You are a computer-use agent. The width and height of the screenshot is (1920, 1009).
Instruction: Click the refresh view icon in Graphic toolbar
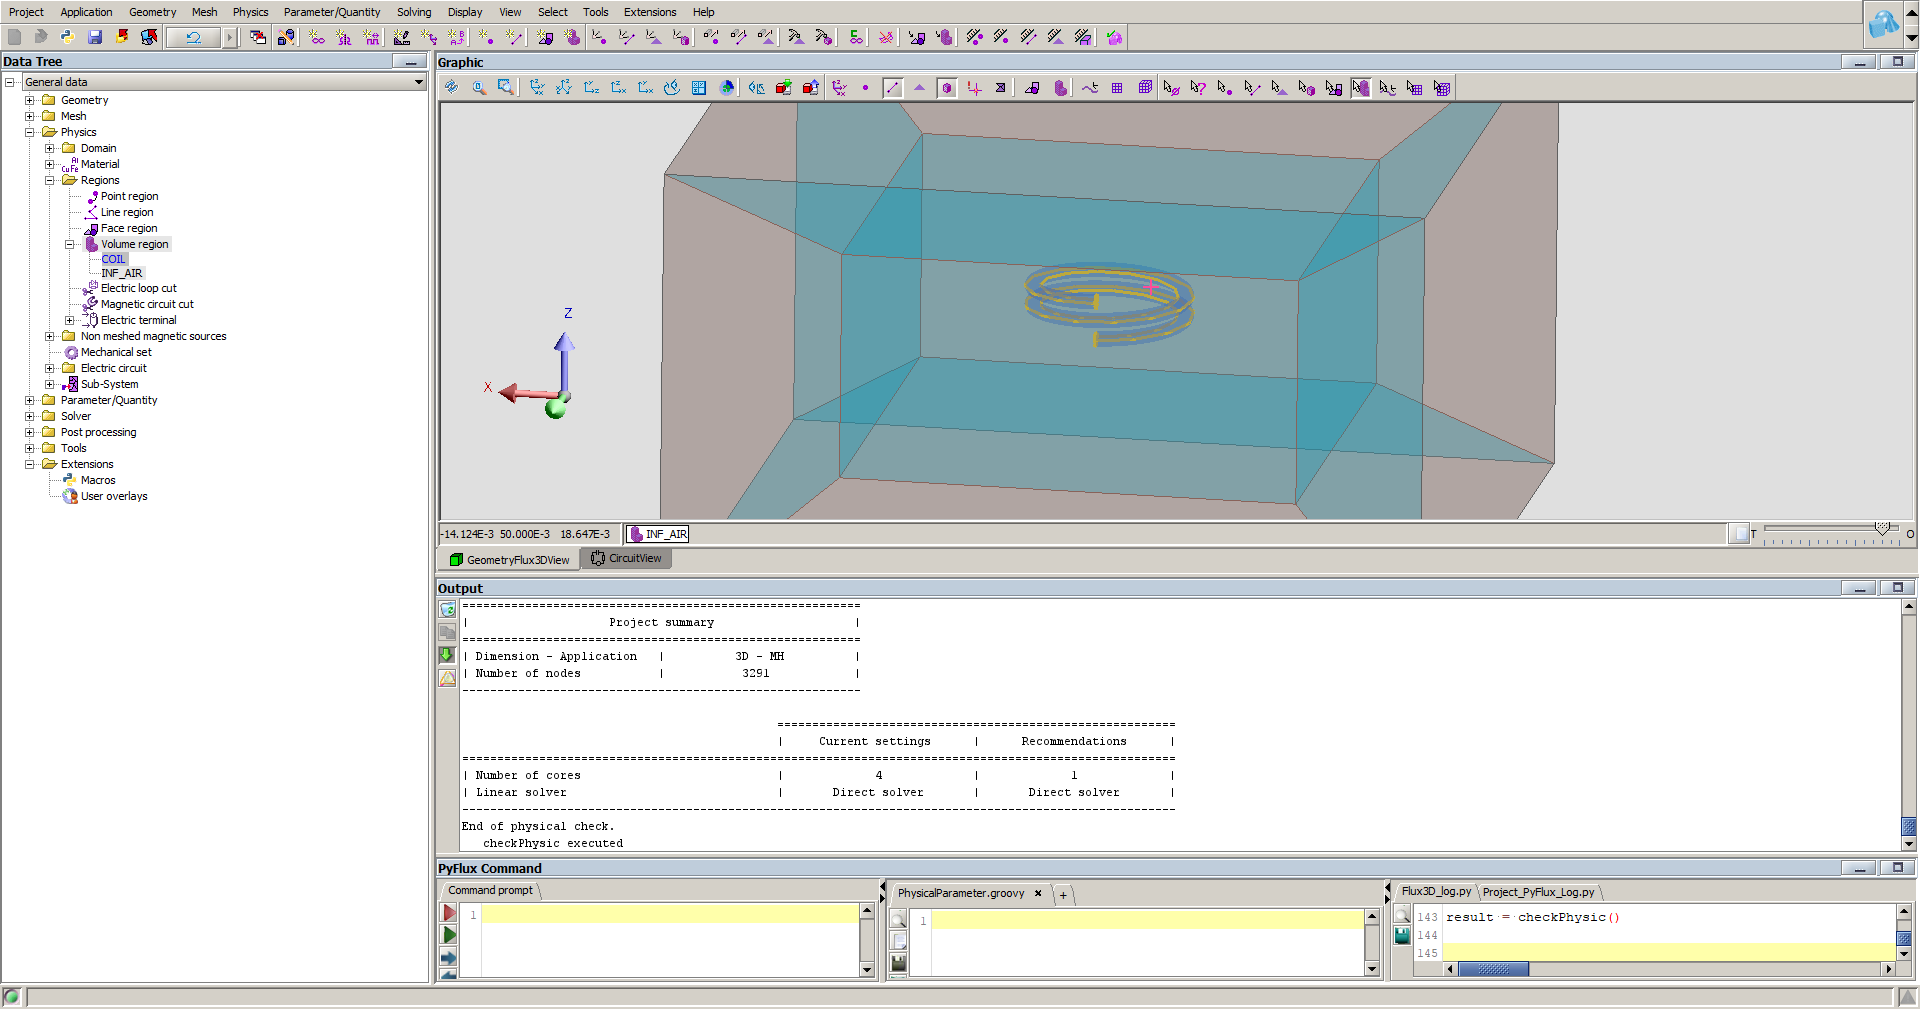(x=452, y=88)
